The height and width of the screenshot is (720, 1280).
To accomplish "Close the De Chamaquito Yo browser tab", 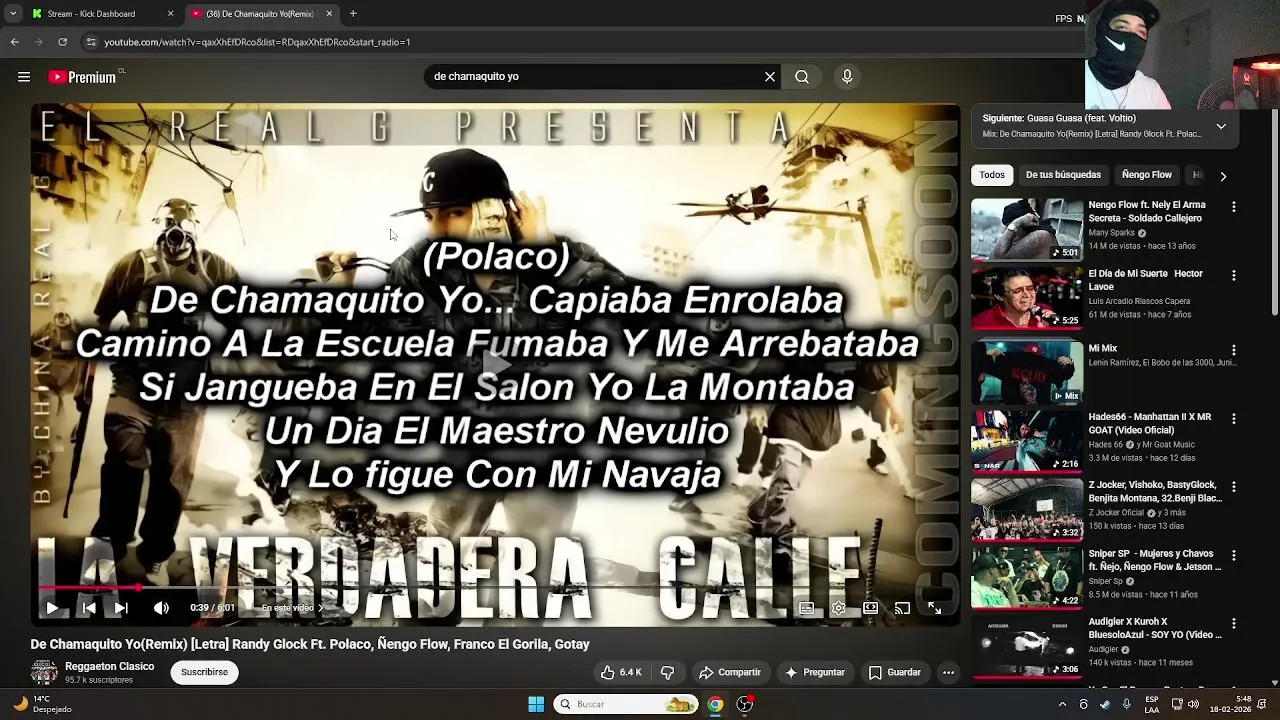I will pyautogui.click(x=328, y=14).
